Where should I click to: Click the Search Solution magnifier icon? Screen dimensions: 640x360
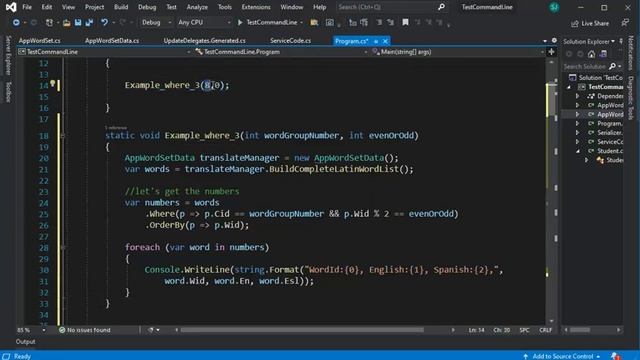click(x=612, y=66)
